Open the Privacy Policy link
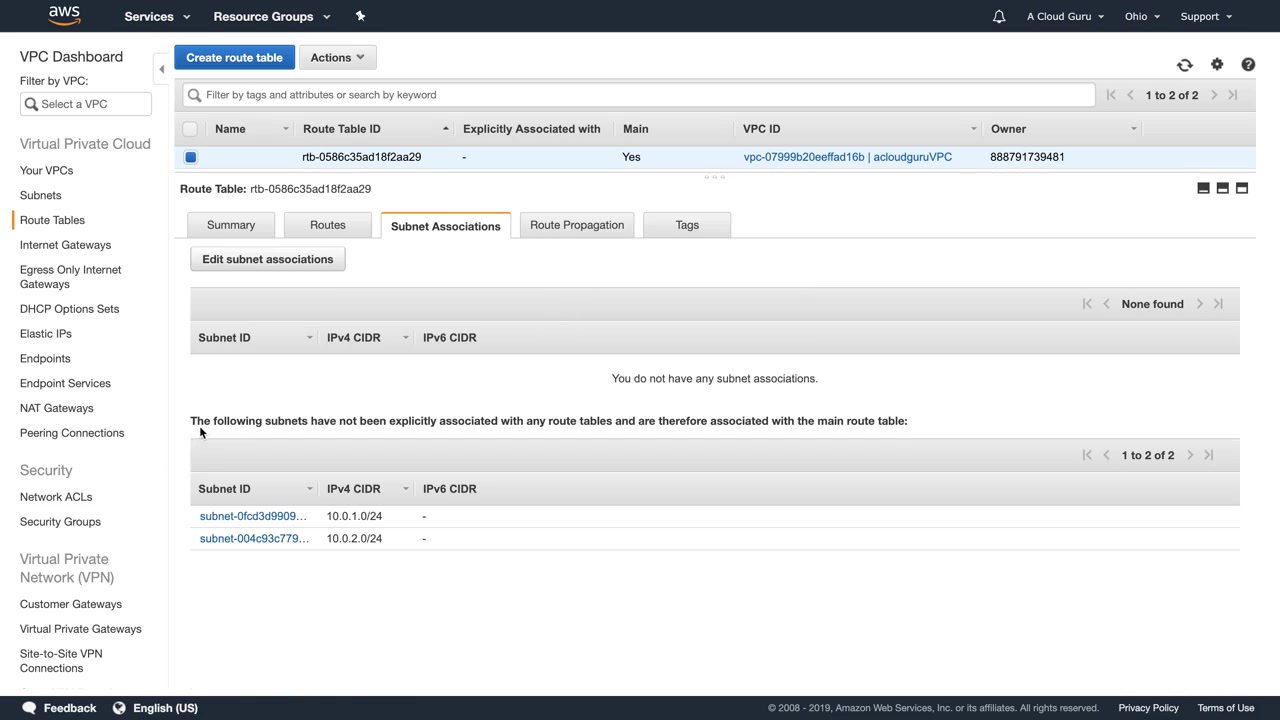 (x=1148, y=708)
